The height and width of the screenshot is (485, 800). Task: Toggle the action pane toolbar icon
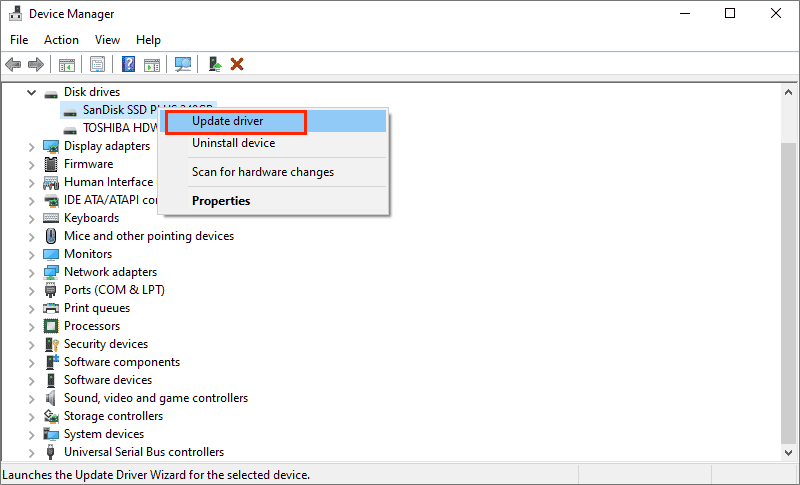pyautogui.click(x=152, y=65)
